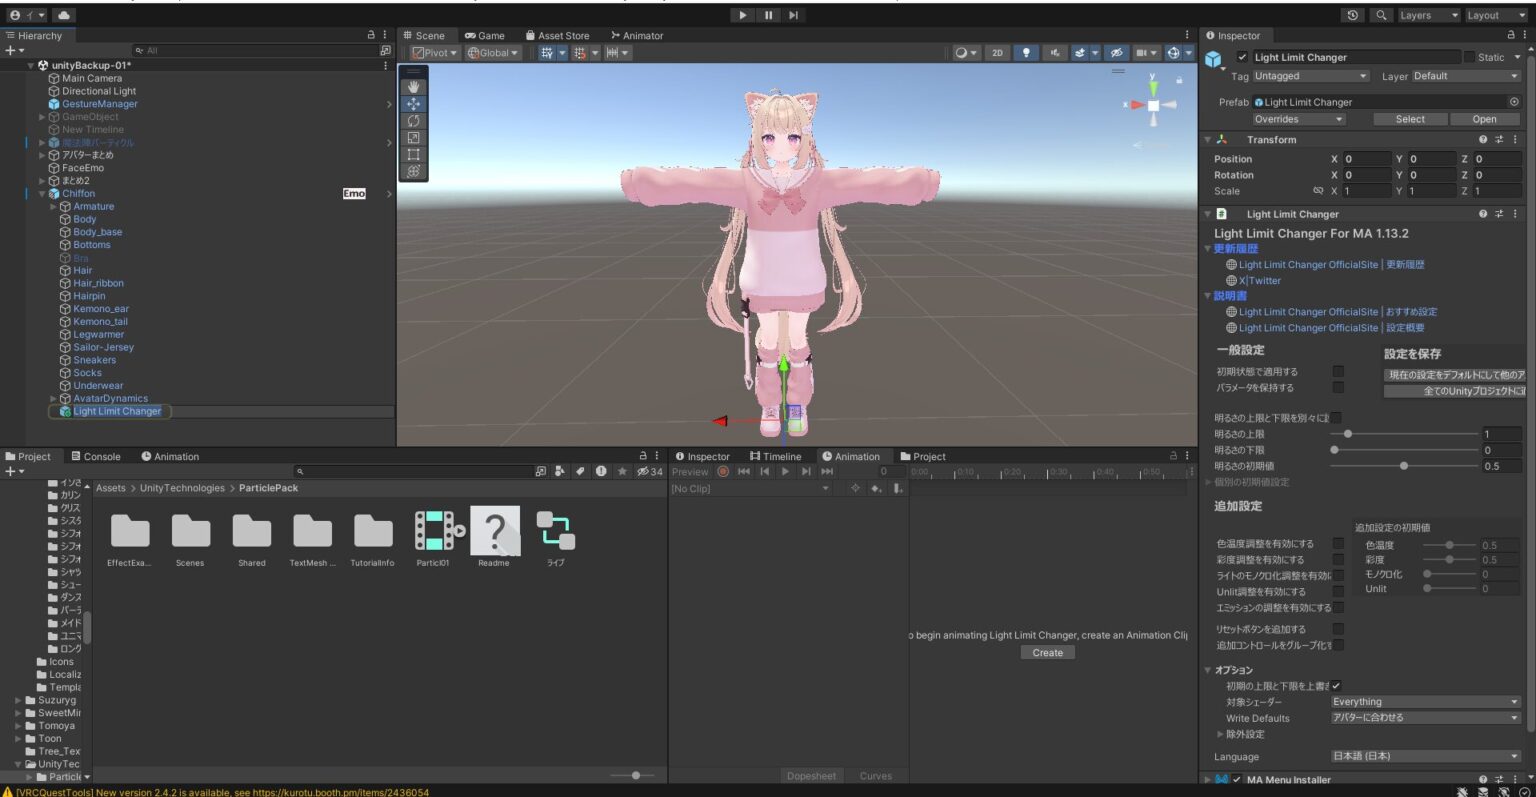The width and height of the screenshot is (1536, 797).
Task: Enable the 初期状態で適用する checkbox
Action: 1339,371
